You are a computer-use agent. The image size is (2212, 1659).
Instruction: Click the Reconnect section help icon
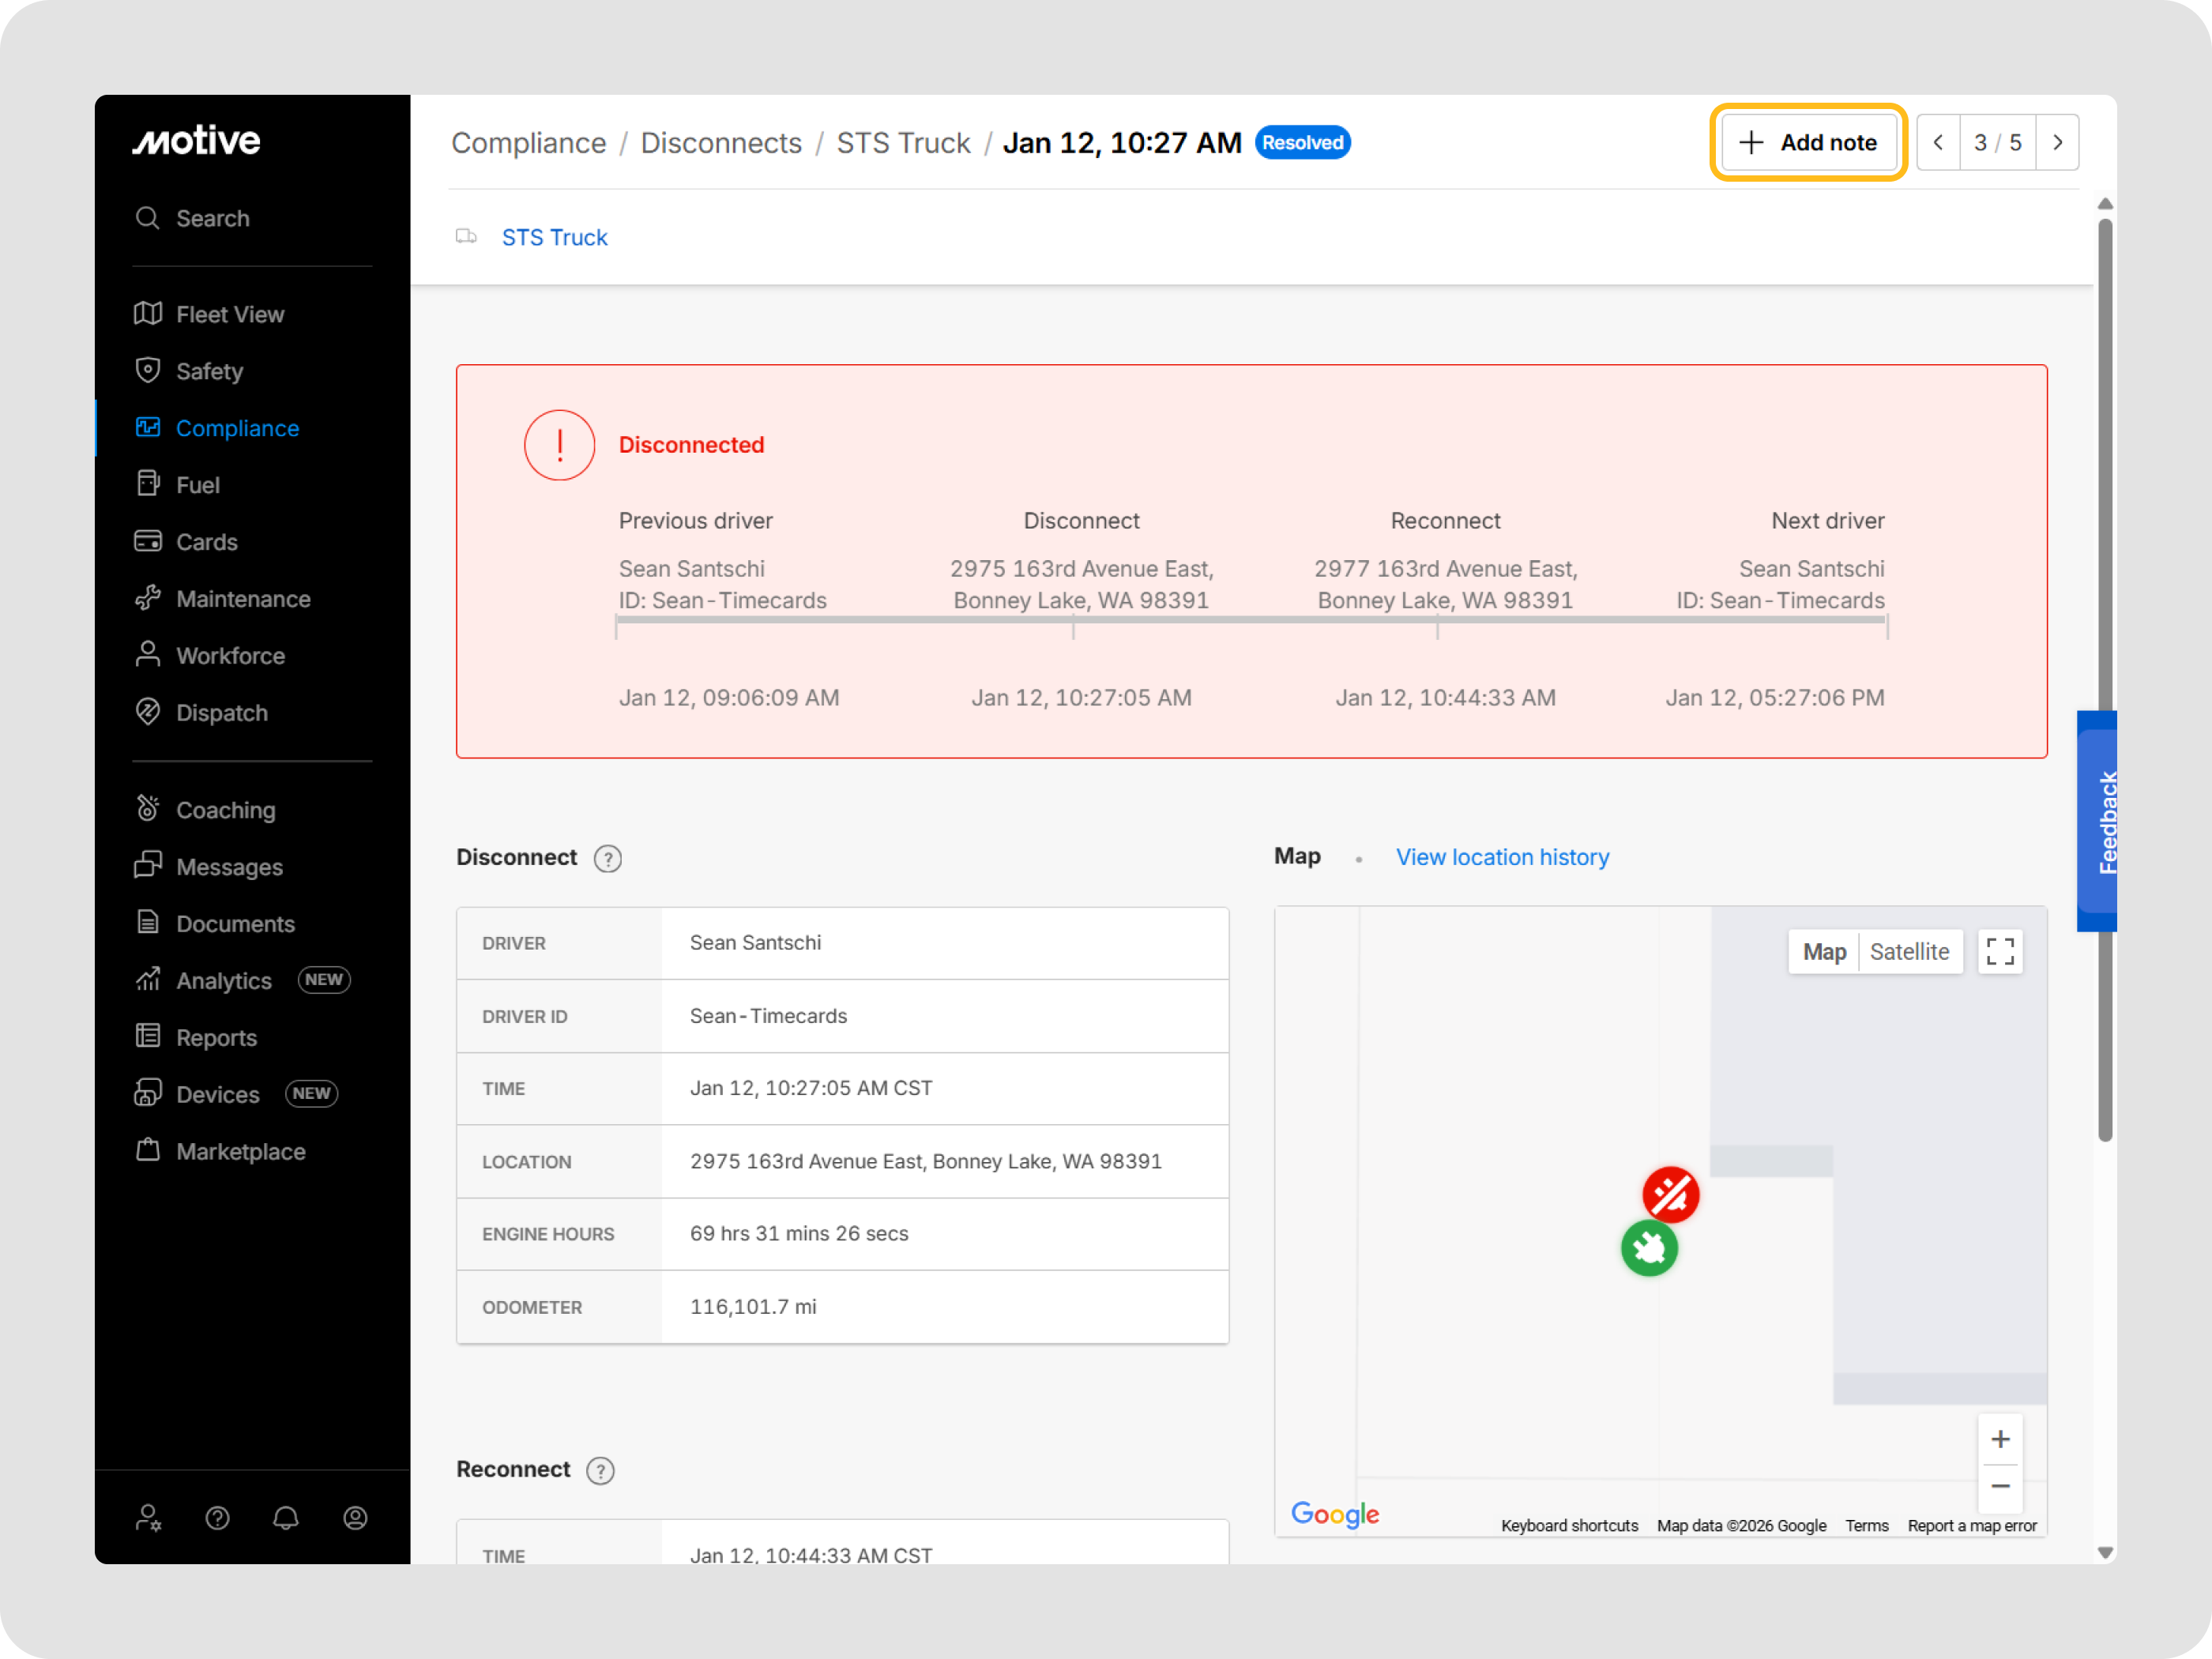[x=600, y=1470]
